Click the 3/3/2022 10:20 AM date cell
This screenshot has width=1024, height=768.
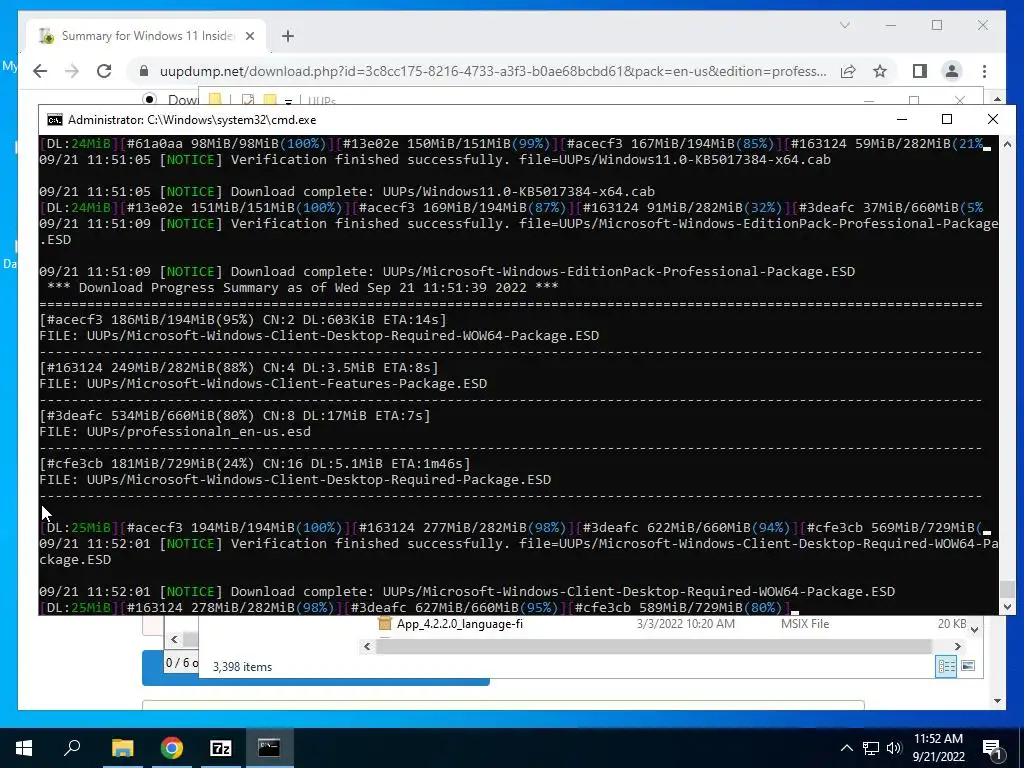point(686,624)
